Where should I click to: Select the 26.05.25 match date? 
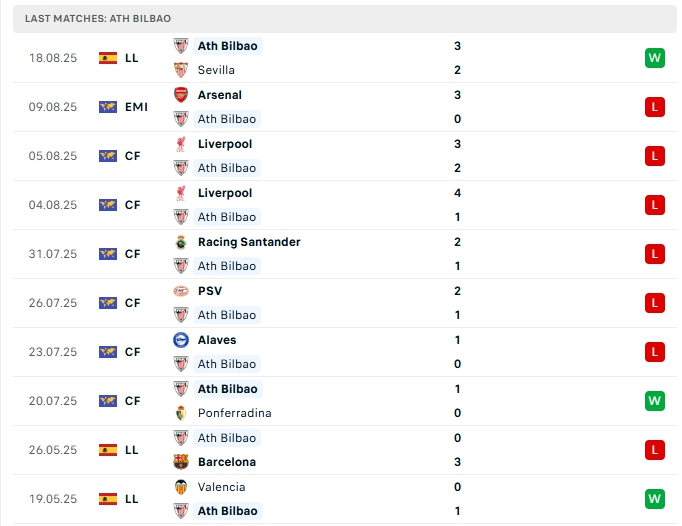tap(53, 450)
